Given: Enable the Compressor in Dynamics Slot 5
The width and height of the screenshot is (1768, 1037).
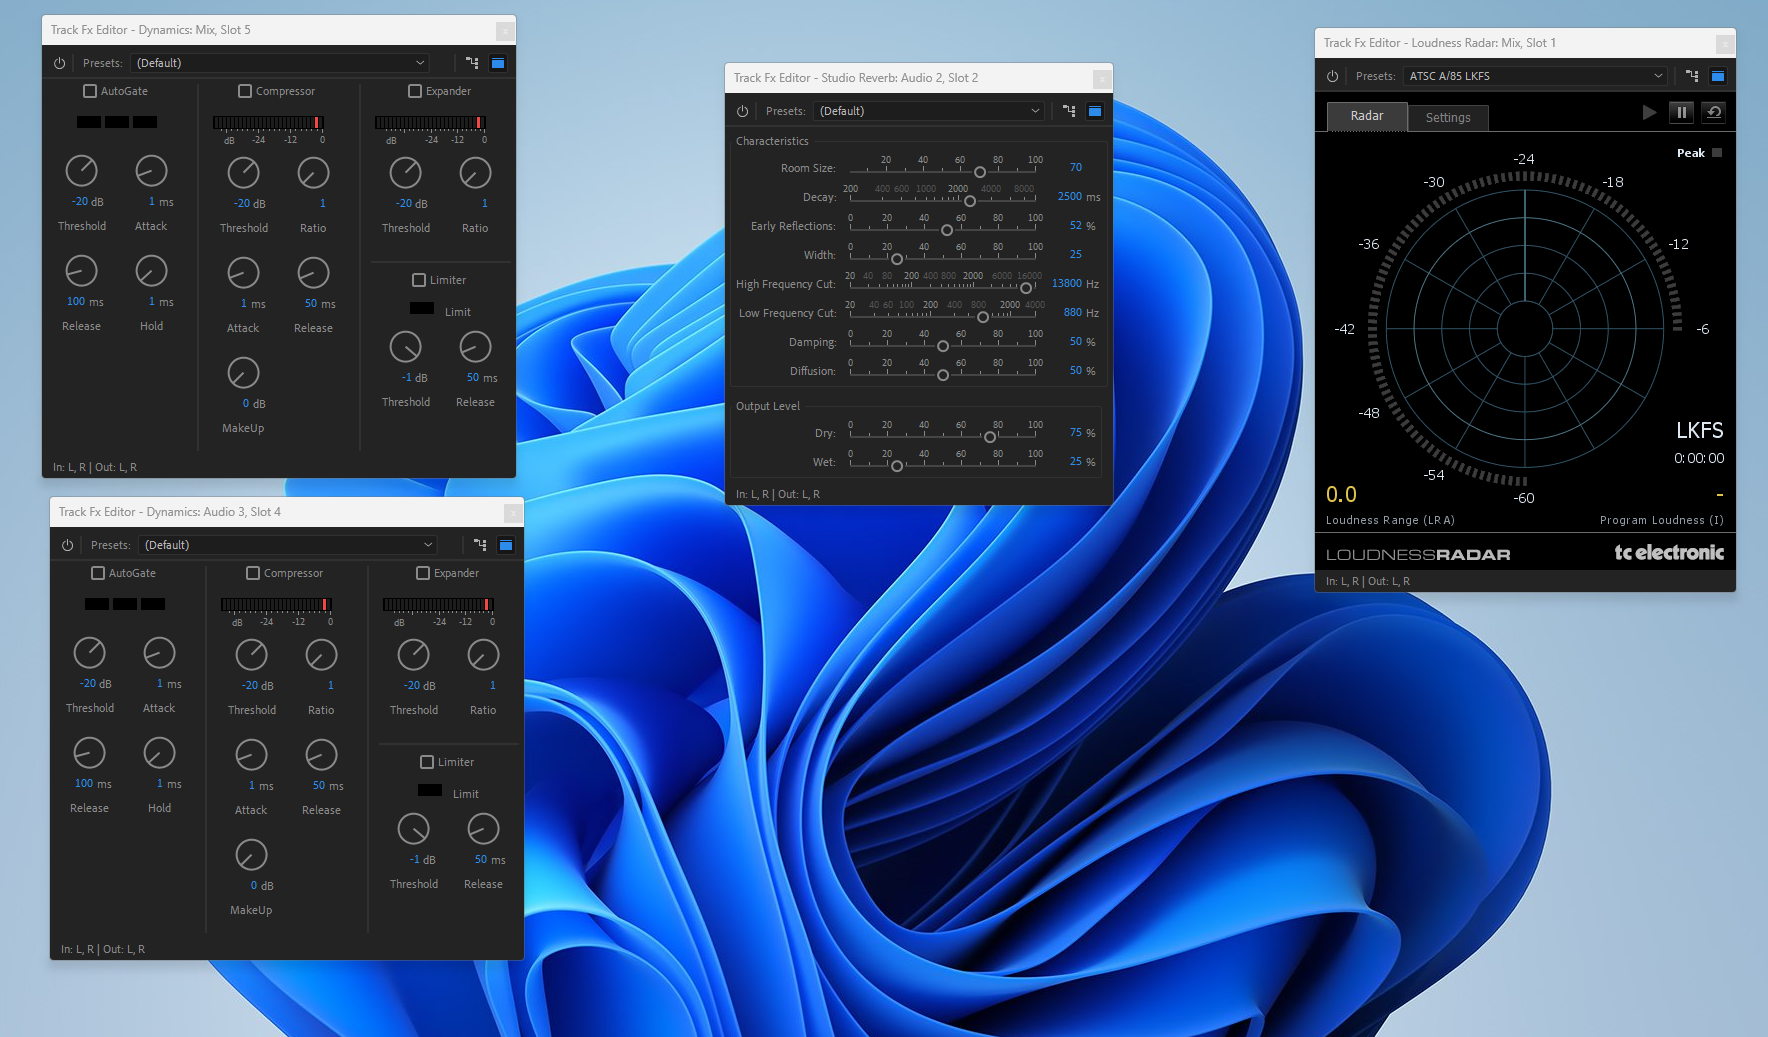Looking at the screenshot, I should tap(245, 90).
